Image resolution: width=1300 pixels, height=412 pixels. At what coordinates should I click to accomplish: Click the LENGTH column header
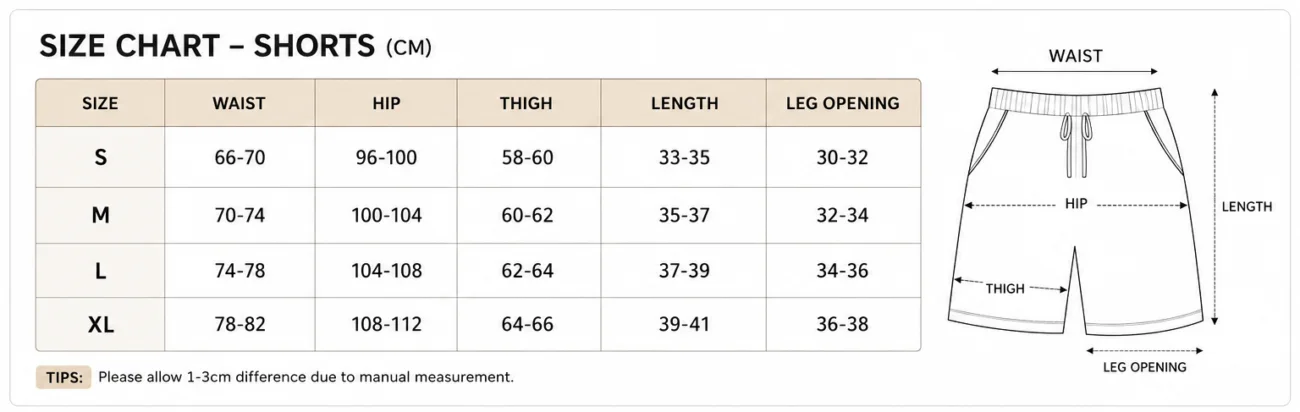tap(684, 103)
